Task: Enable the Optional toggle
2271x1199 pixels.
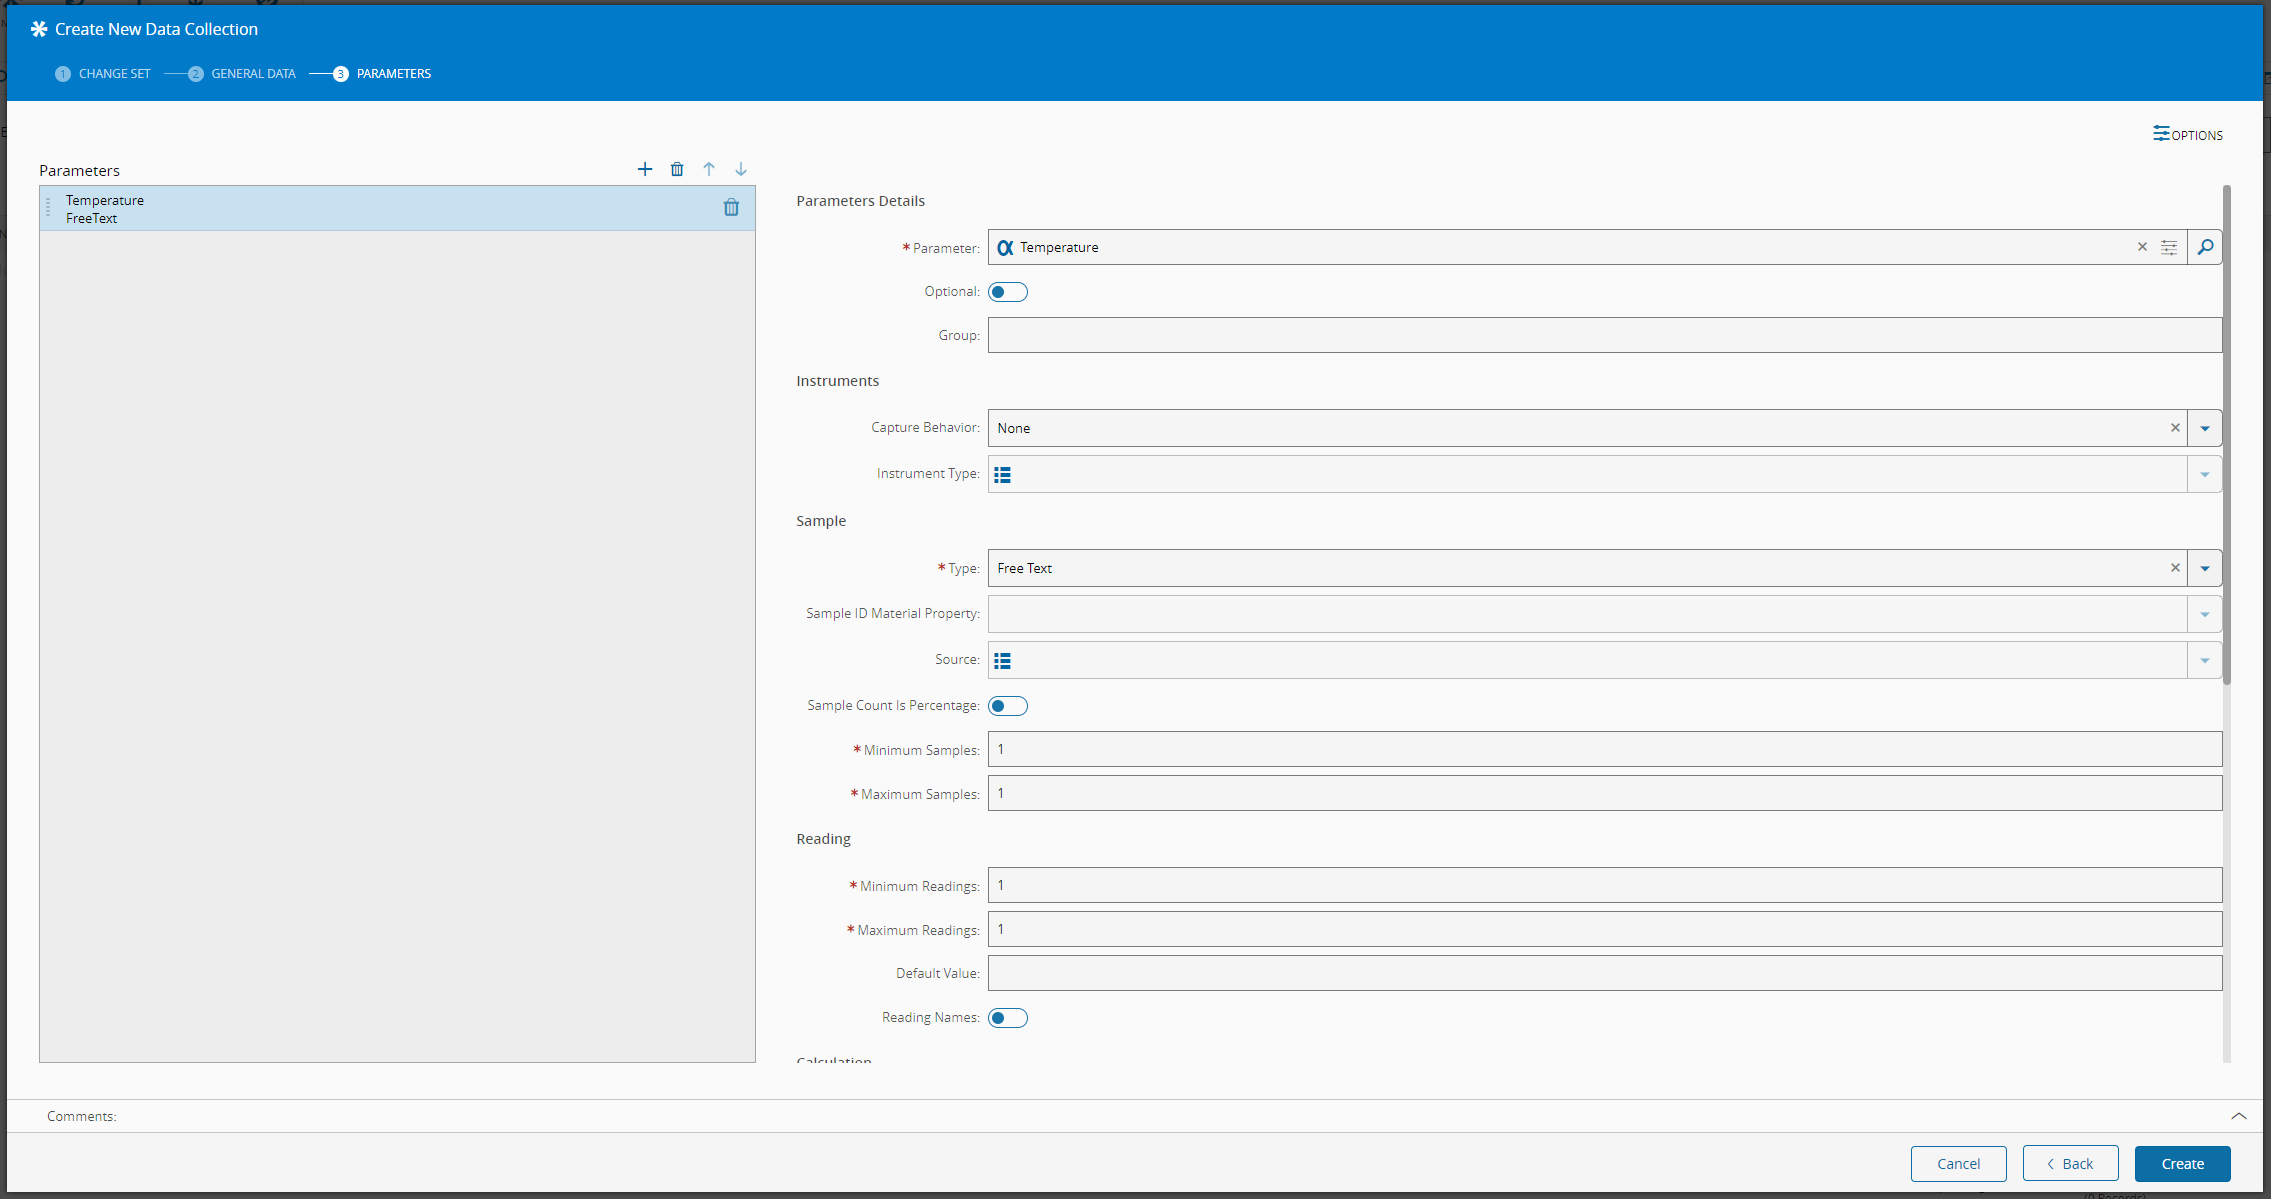Action: pos(1007,292)
